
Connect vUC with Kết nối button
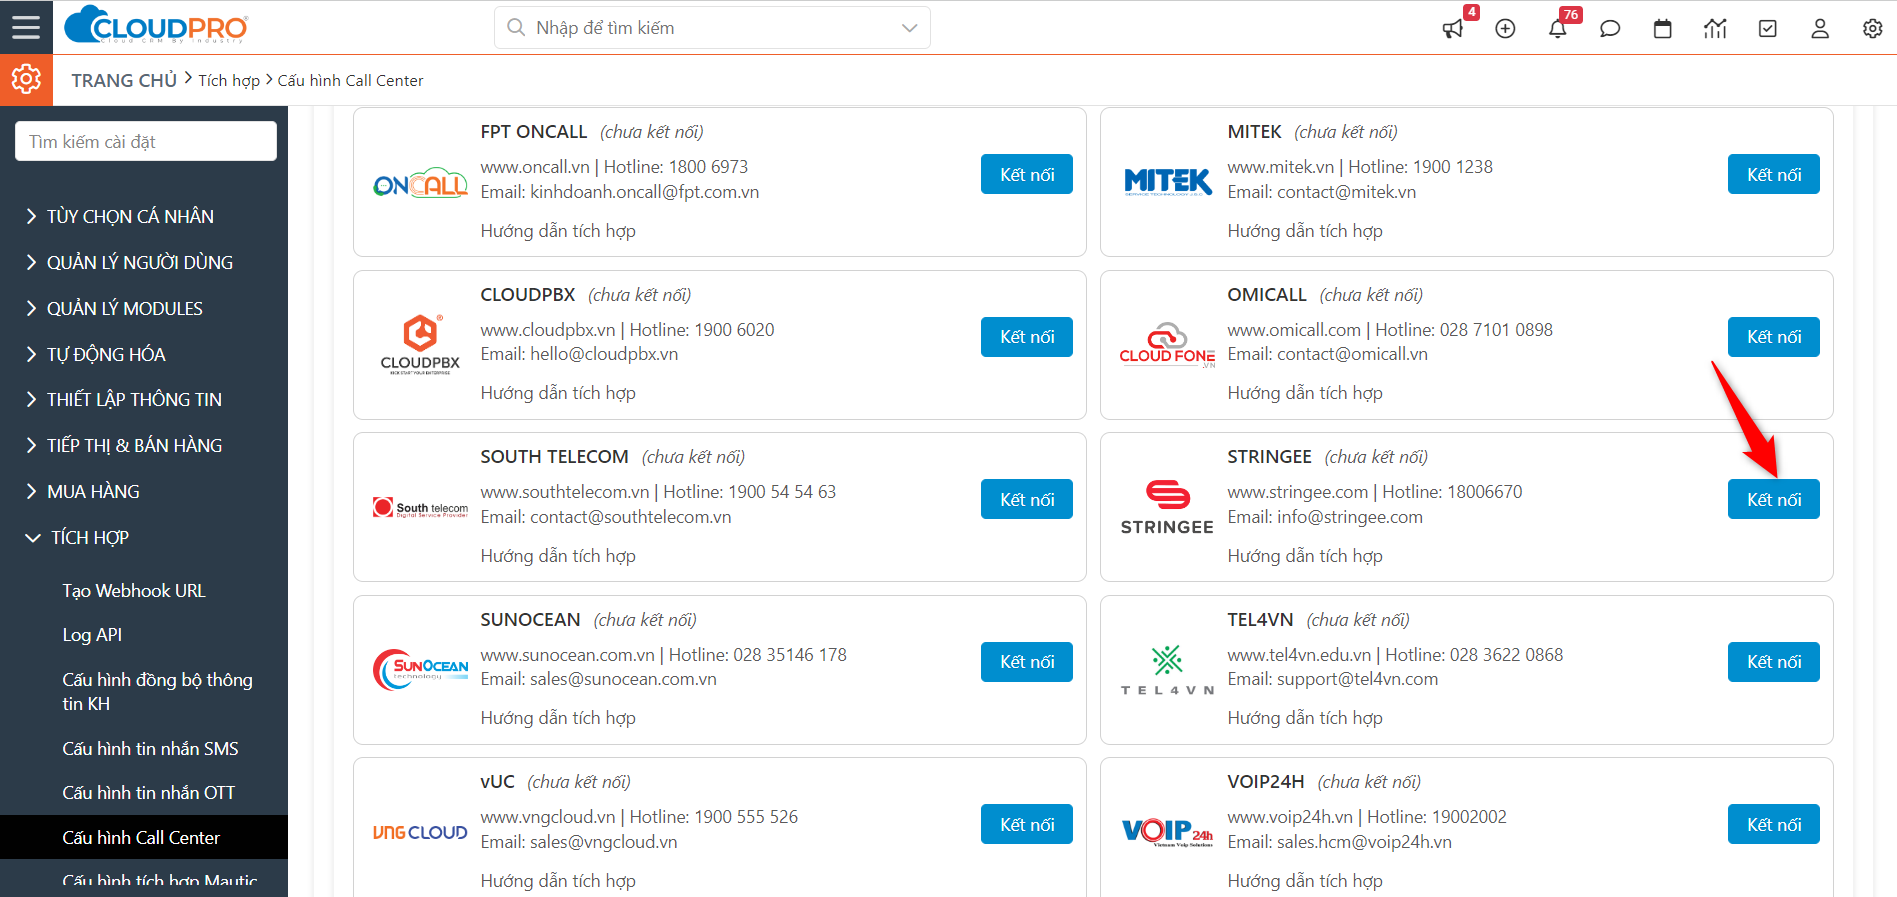tap(1027, 824)
